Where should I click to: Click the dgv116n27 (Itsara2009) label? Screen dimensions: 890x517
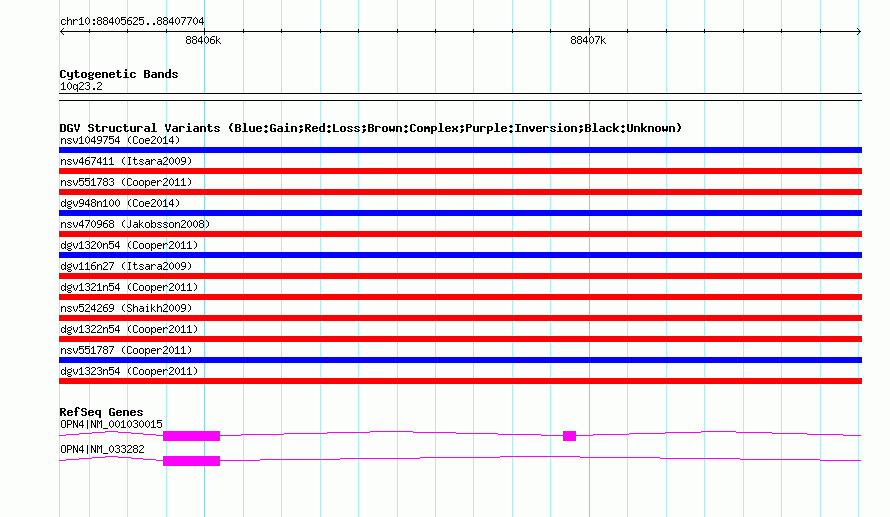126,266
